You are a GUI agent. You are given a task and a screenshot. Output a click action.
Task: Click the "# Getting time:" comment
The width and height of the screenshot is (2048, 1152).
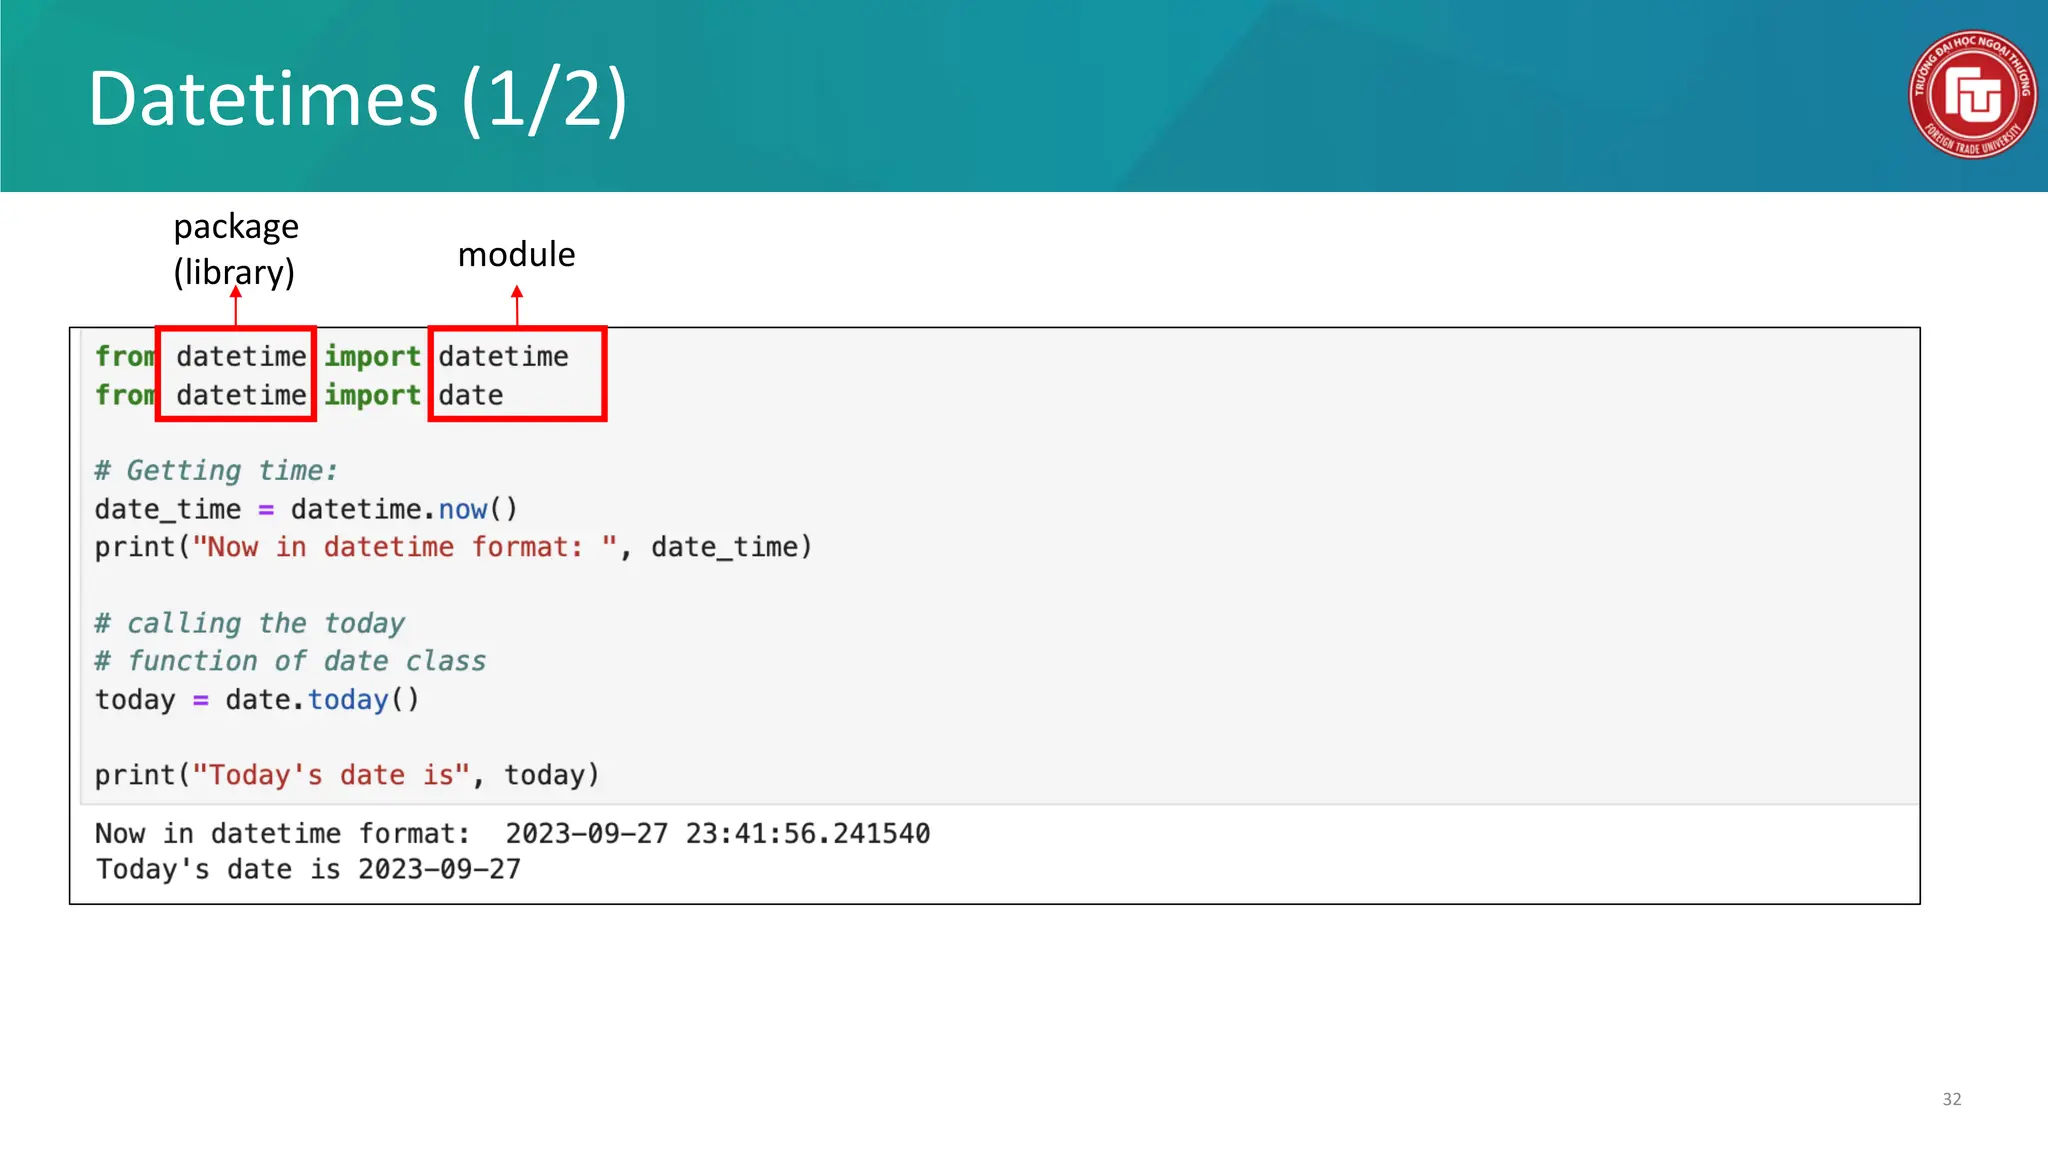click(216, 471)
